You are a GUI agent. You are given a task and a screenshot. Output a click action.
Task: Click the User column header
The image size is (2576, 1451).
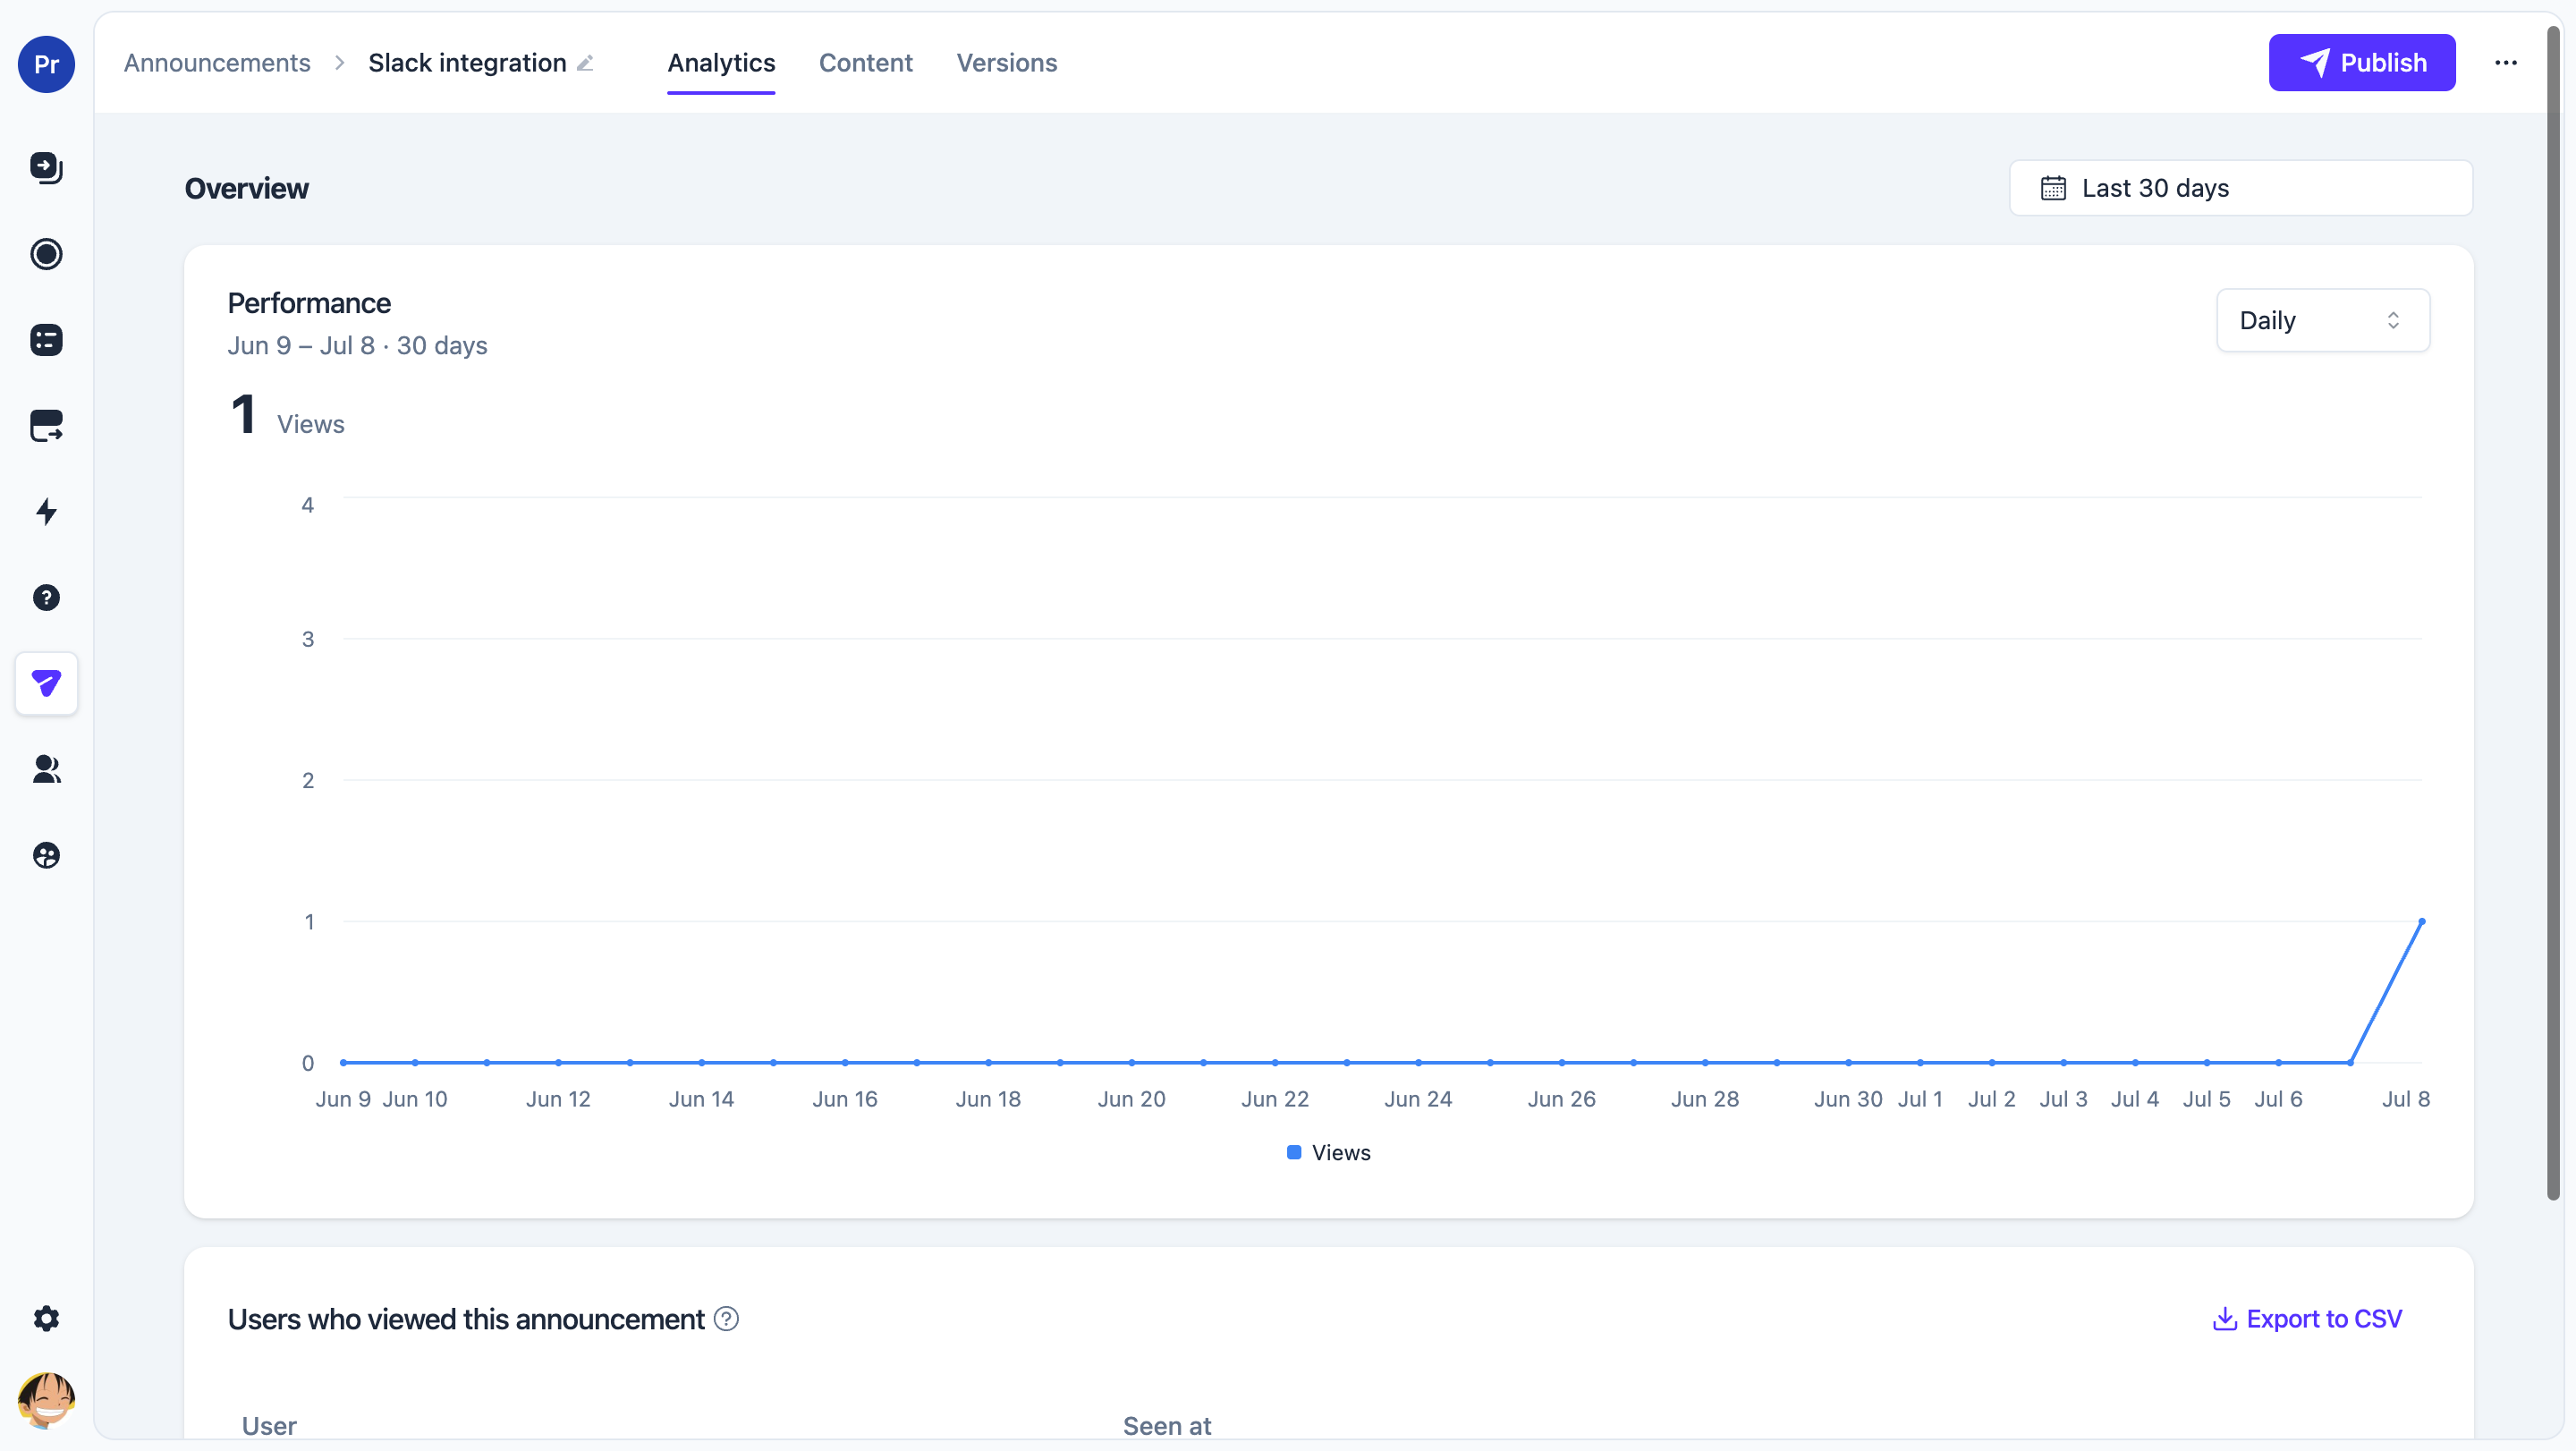[269, 1426]
